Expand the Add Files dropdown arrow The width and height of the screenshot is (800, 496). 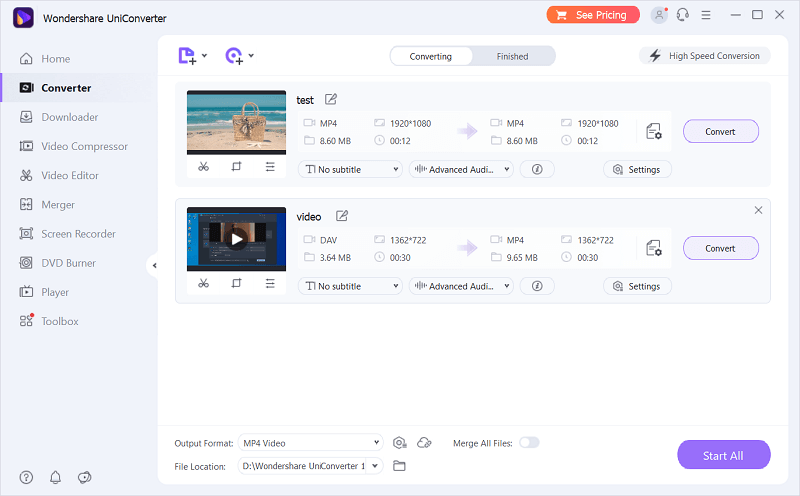point(204,55)
